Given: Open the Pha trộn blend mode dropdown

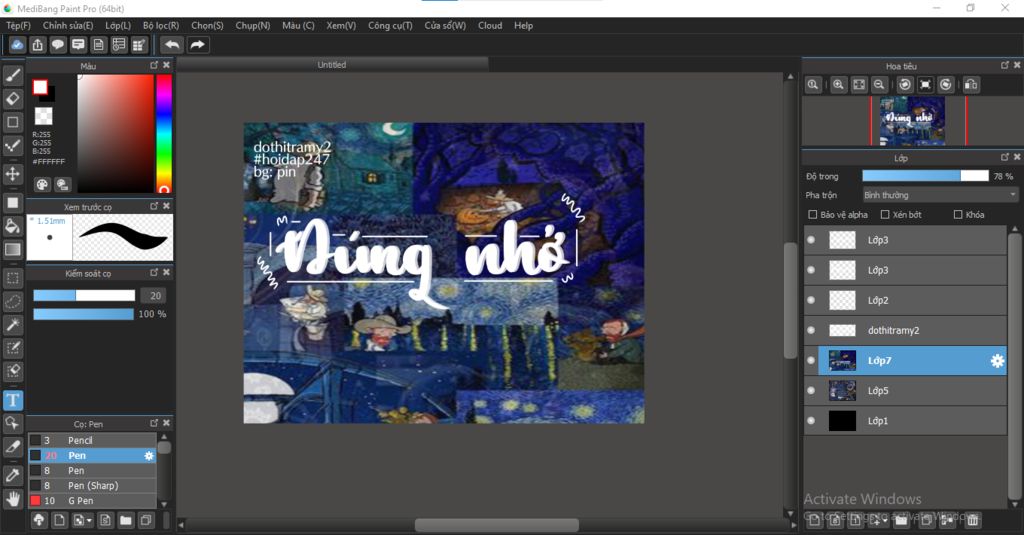Looking at the screenshot, I should pos(940,195).
